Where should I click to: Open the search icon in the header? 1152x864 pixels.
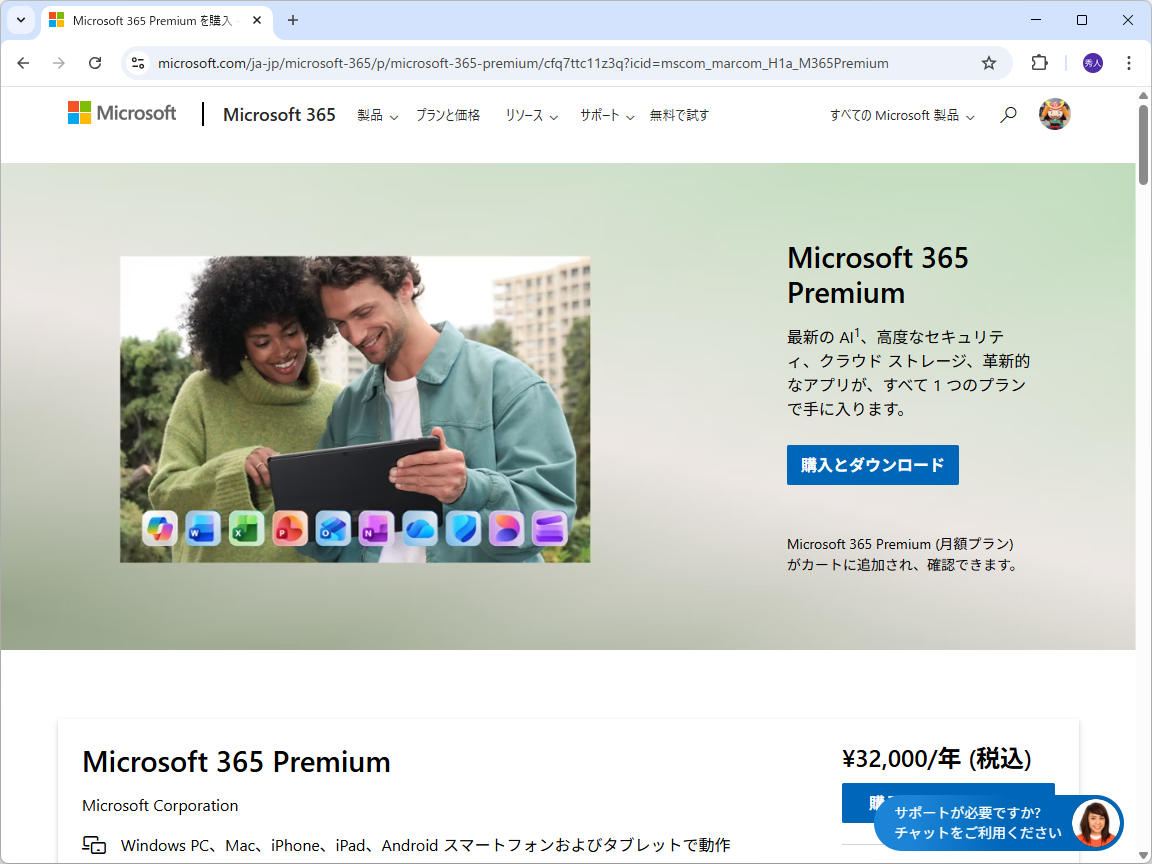point(1008,114)
